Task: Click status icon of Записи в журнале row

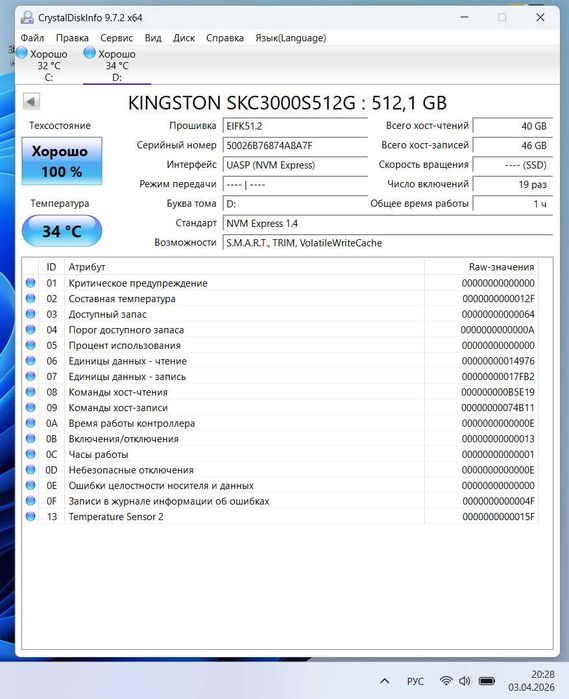Action: 30,501
